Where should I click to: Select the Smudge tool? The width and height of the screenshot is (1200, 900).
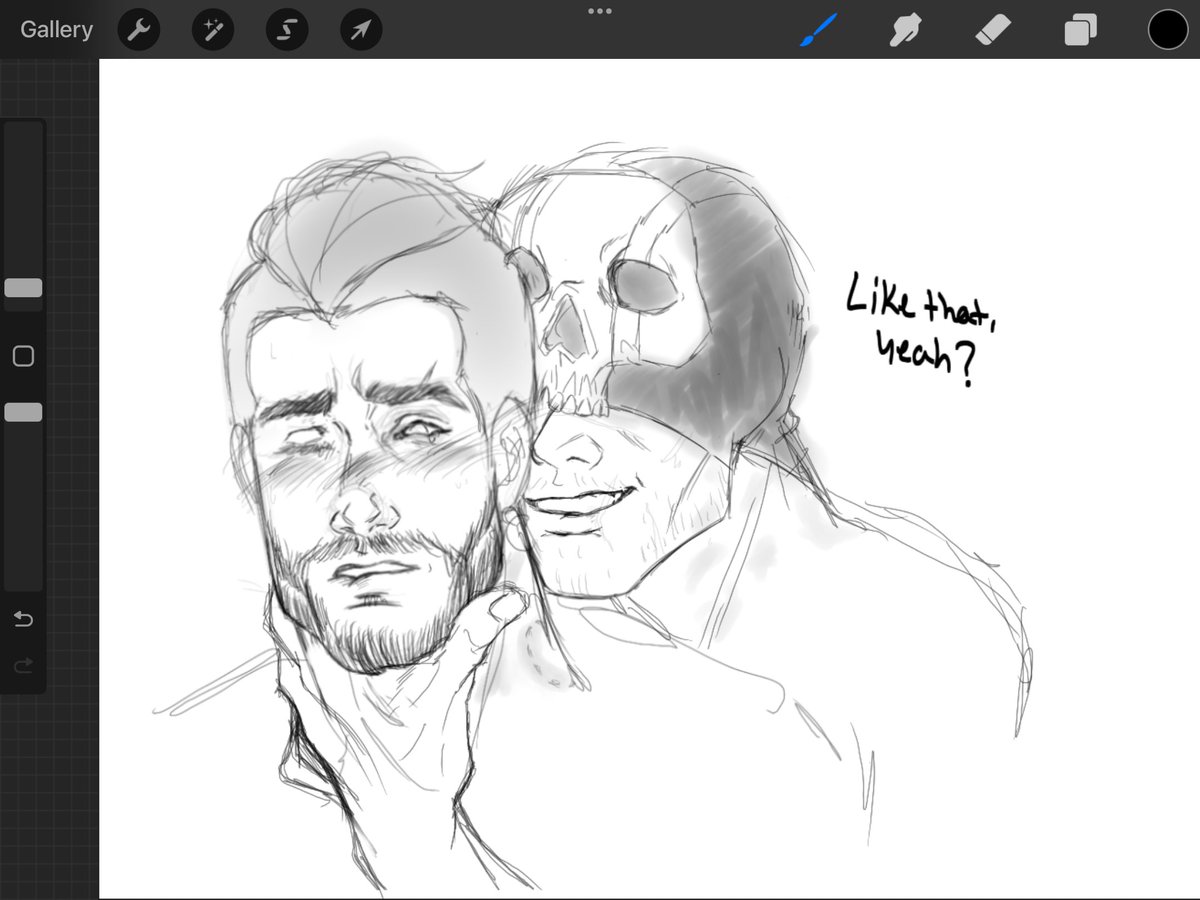(905, 30)
